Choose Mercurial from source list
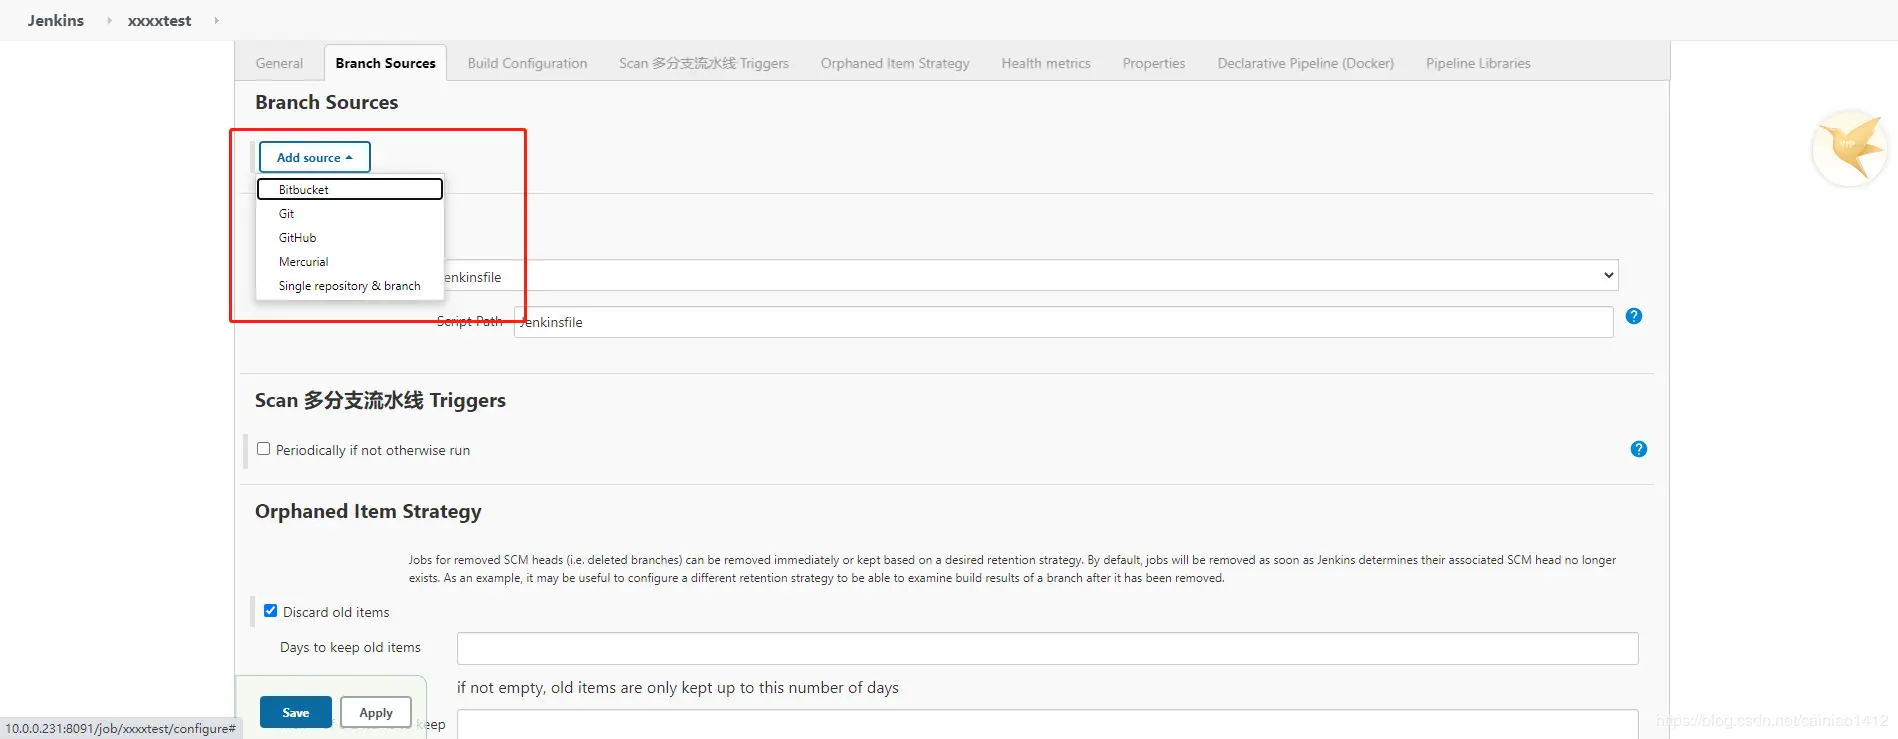 (x=350, y=261)
